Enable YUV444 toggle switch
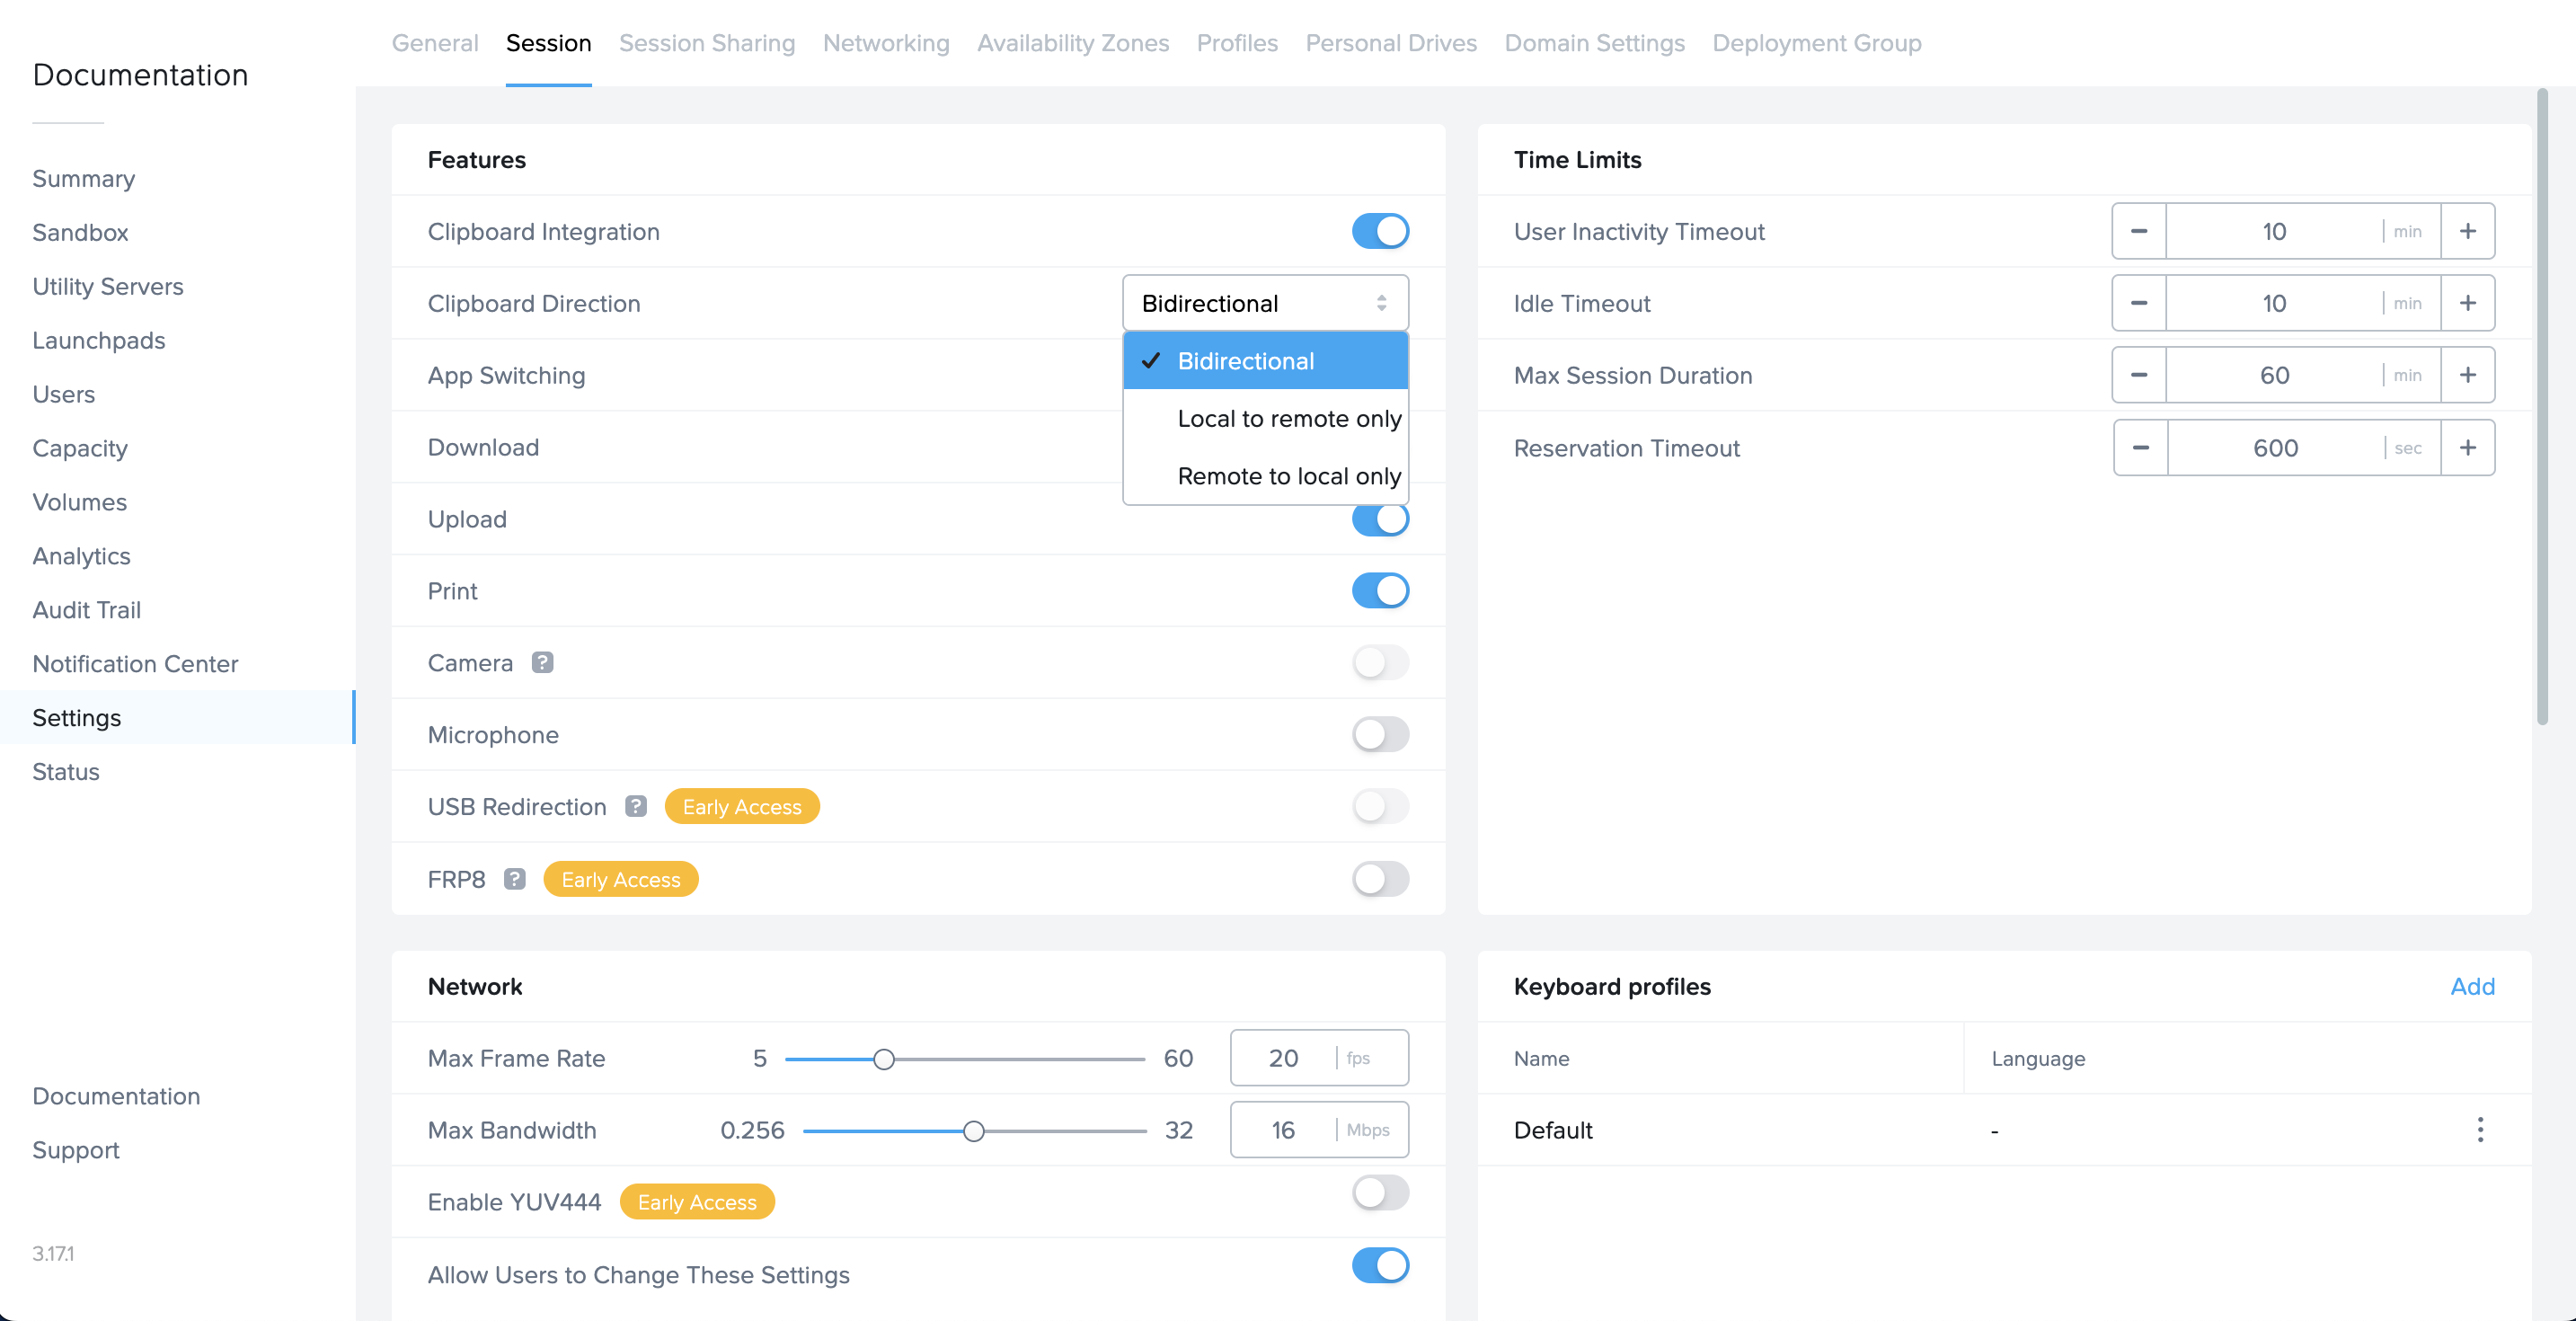 point(1380,1192)
